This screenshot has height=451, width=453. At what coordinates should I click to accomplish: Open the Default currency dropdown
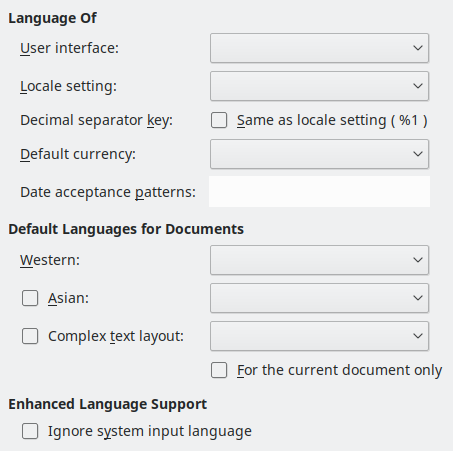[319, 154]
